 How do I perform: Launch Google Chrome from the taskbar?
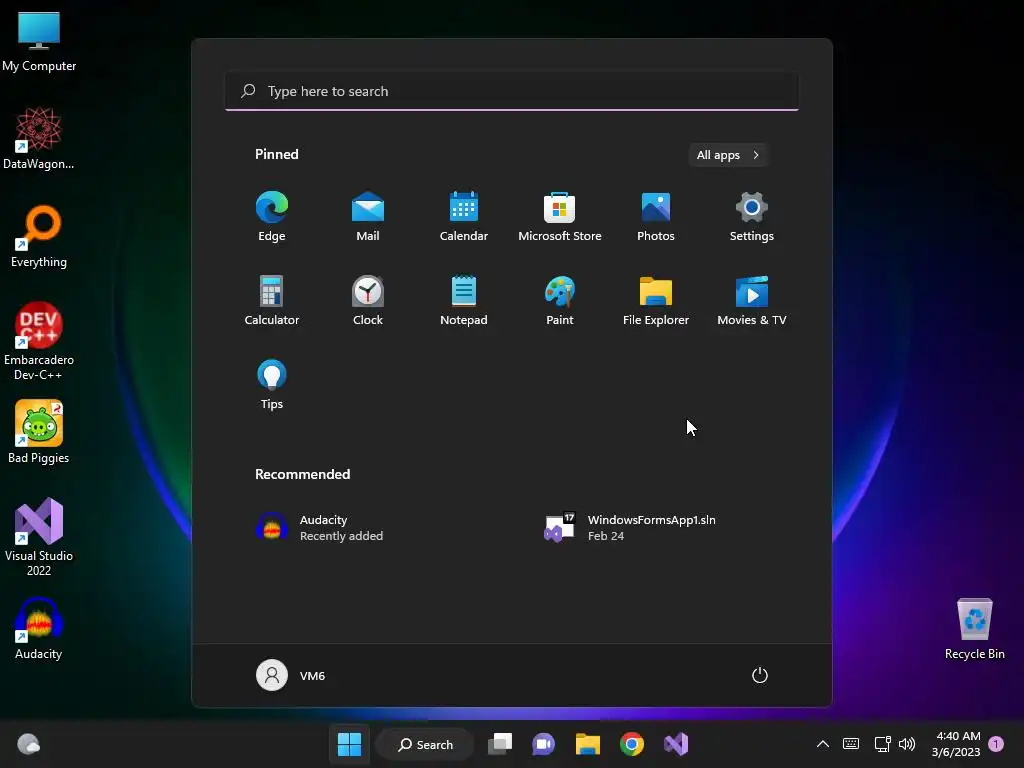632,744
